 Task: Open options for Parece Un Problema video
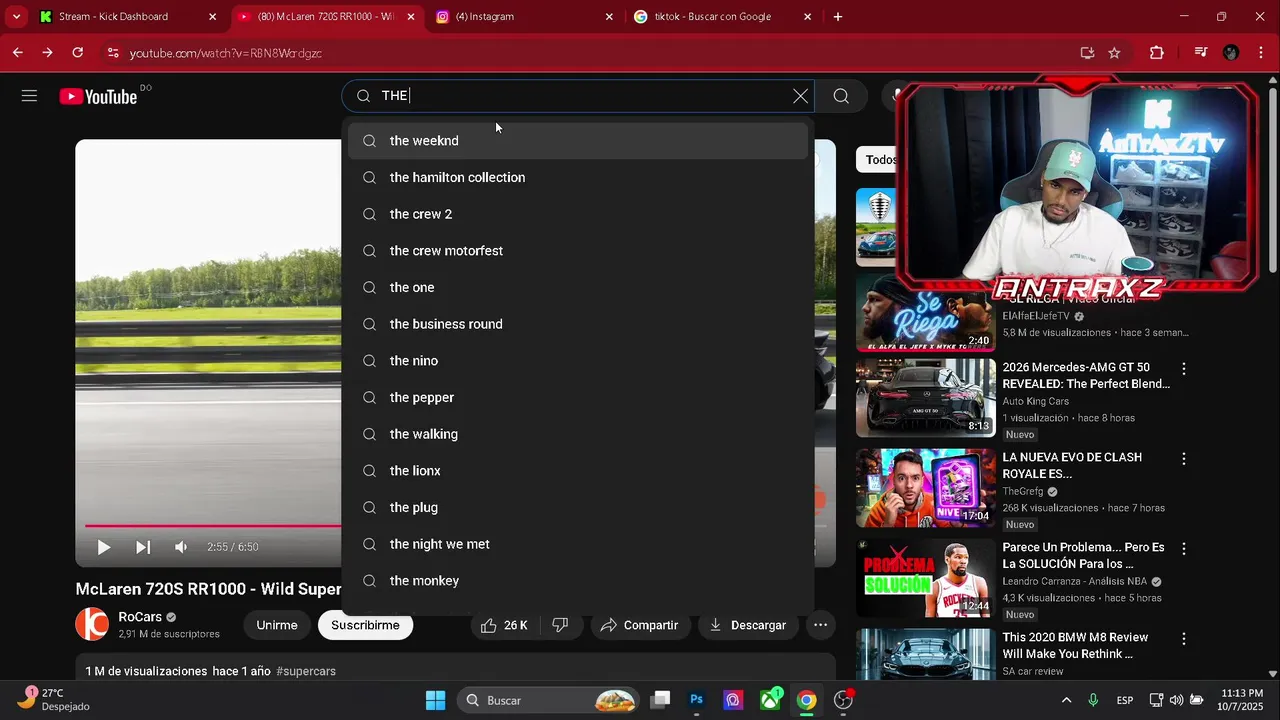[1184, 549]
